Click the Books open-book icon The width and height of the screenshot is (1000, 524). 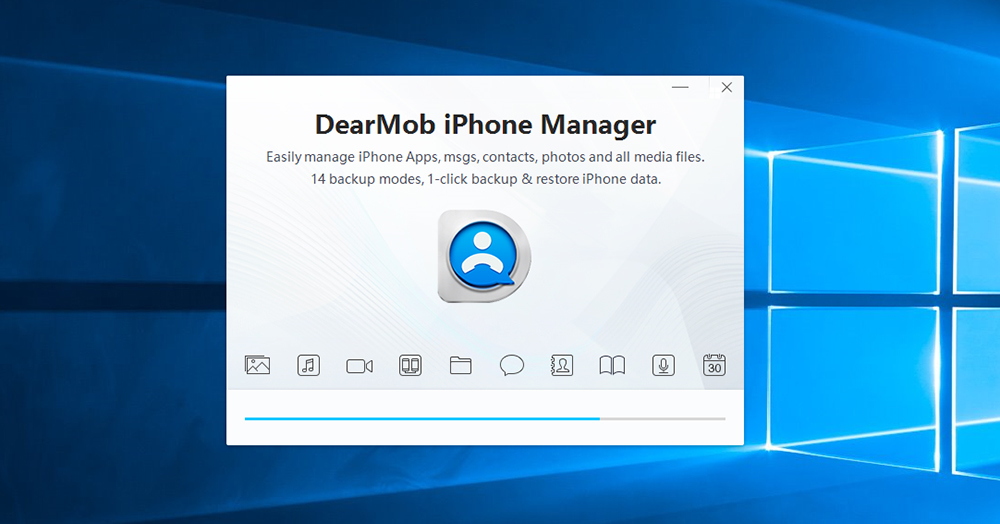(x=612, y=366)
